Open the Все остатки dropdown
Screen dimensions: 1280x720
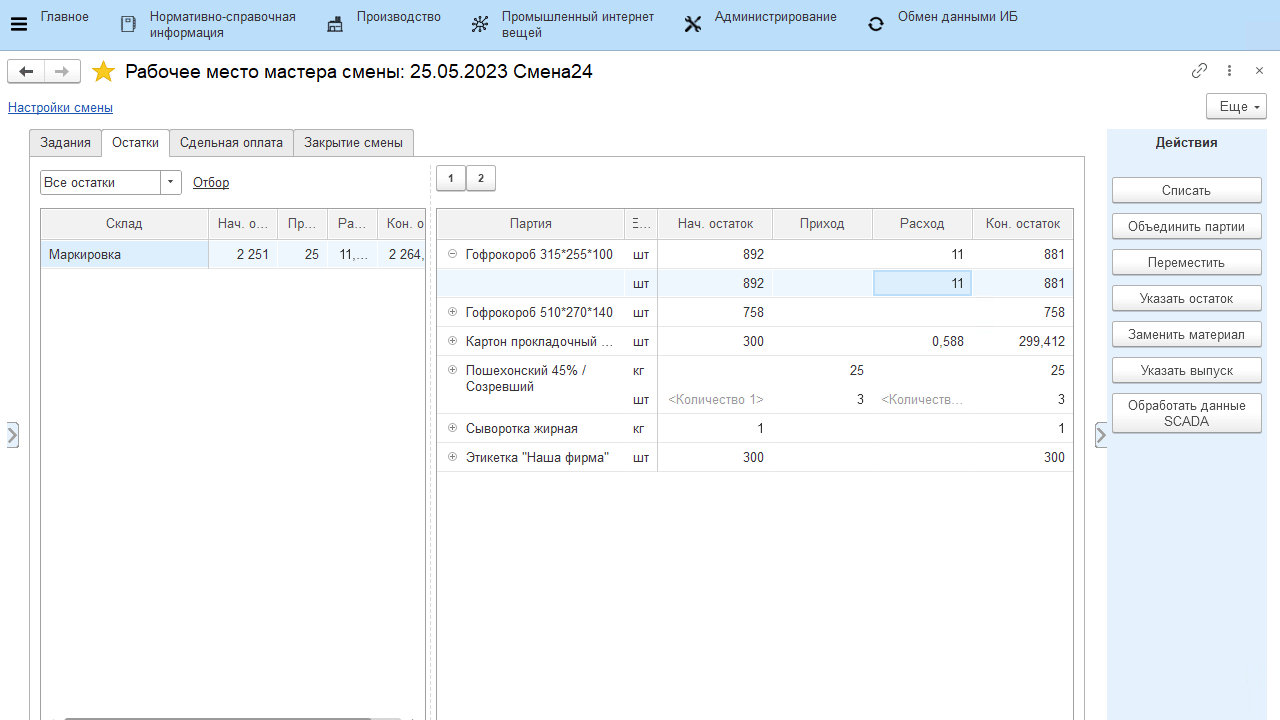pyautogui.click(x=171, y=183)
